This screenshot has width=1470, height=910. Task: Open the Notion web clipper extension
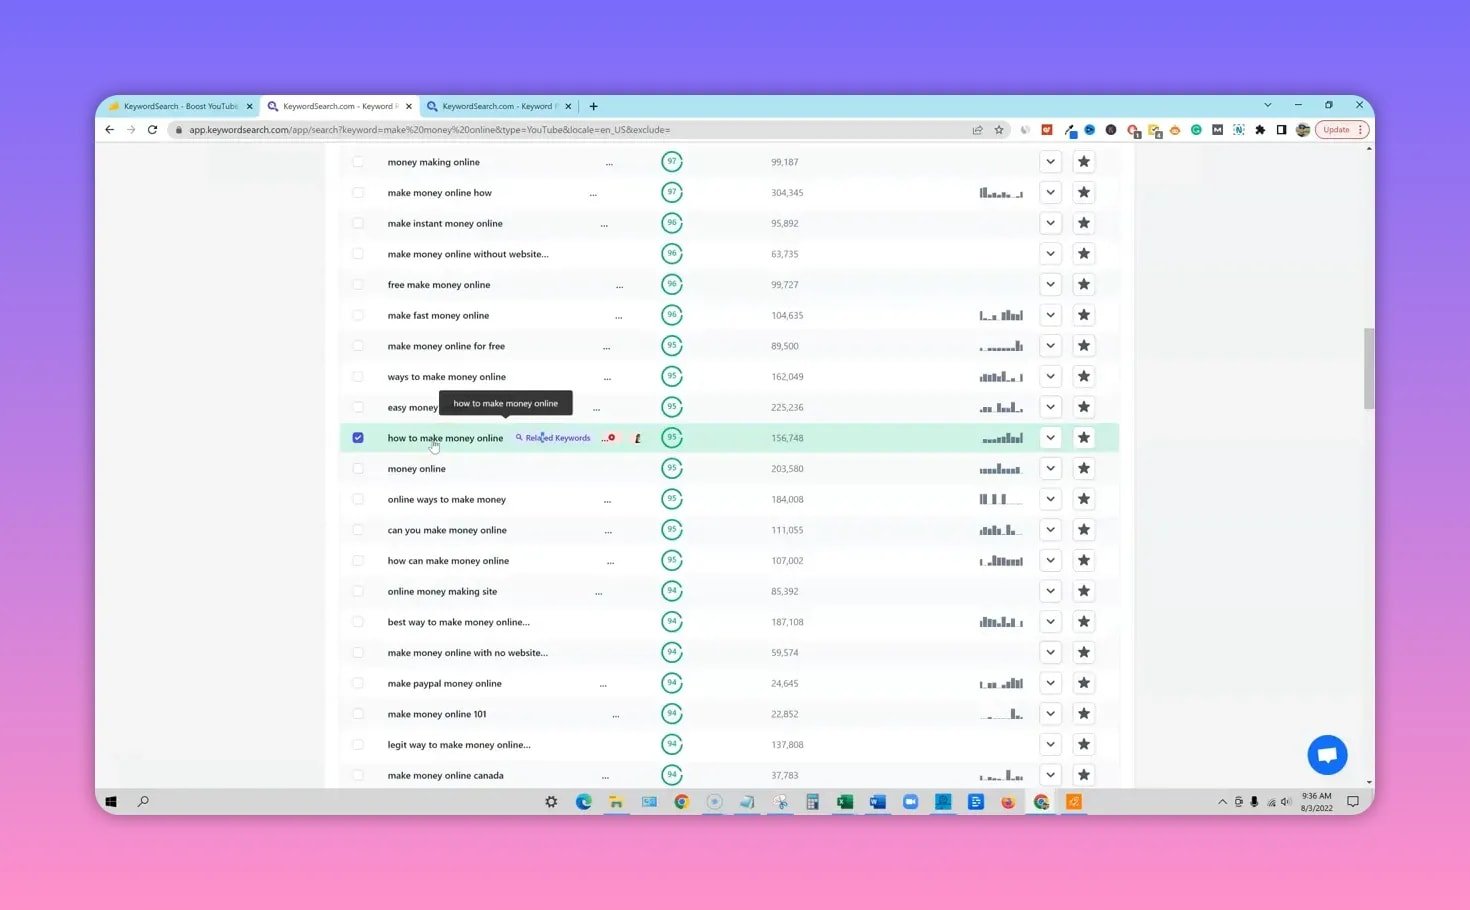click(1238, 130)
